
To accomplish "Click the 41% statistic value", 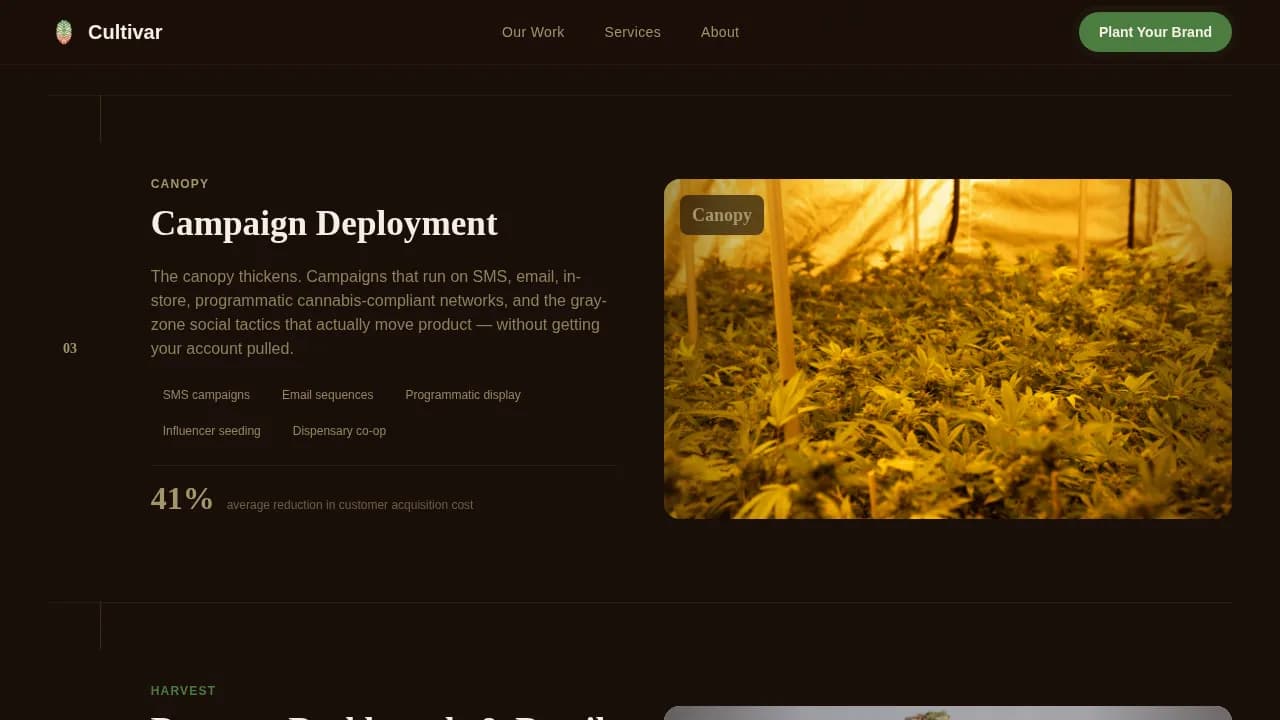I will click(182, 498).
